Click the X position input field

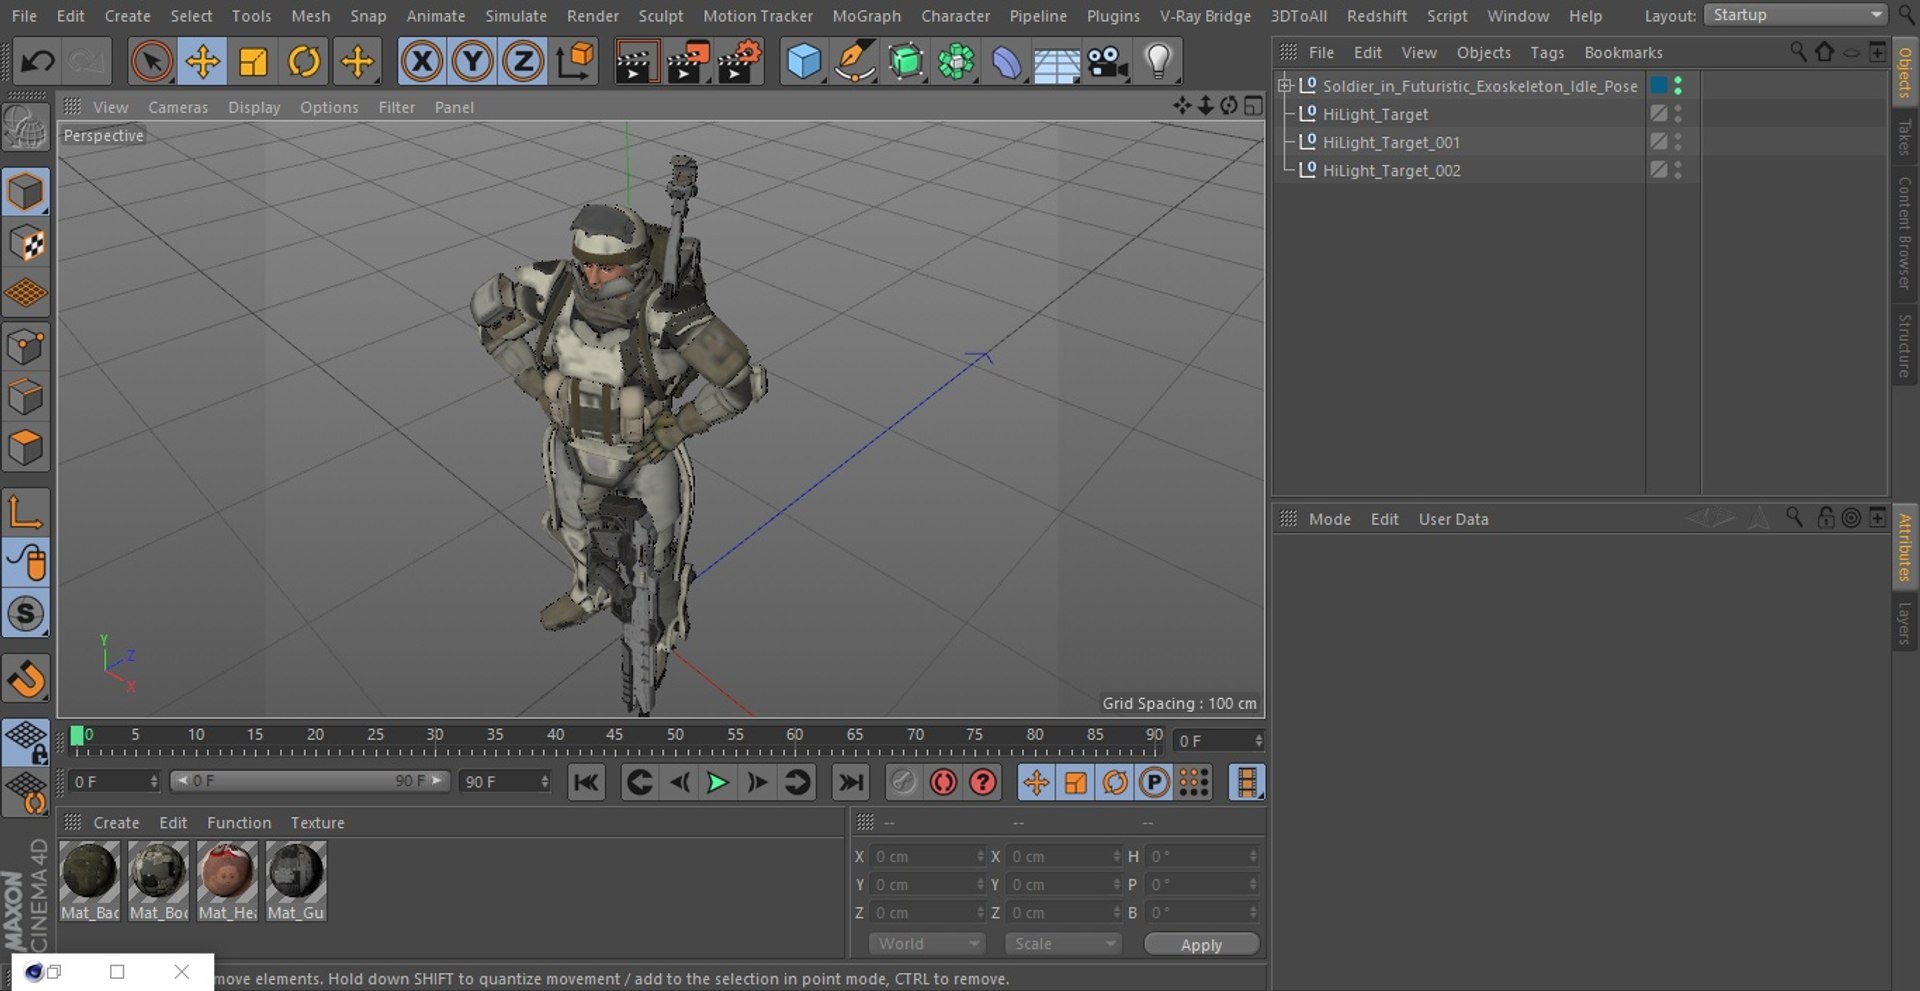[x=929, y=857]
